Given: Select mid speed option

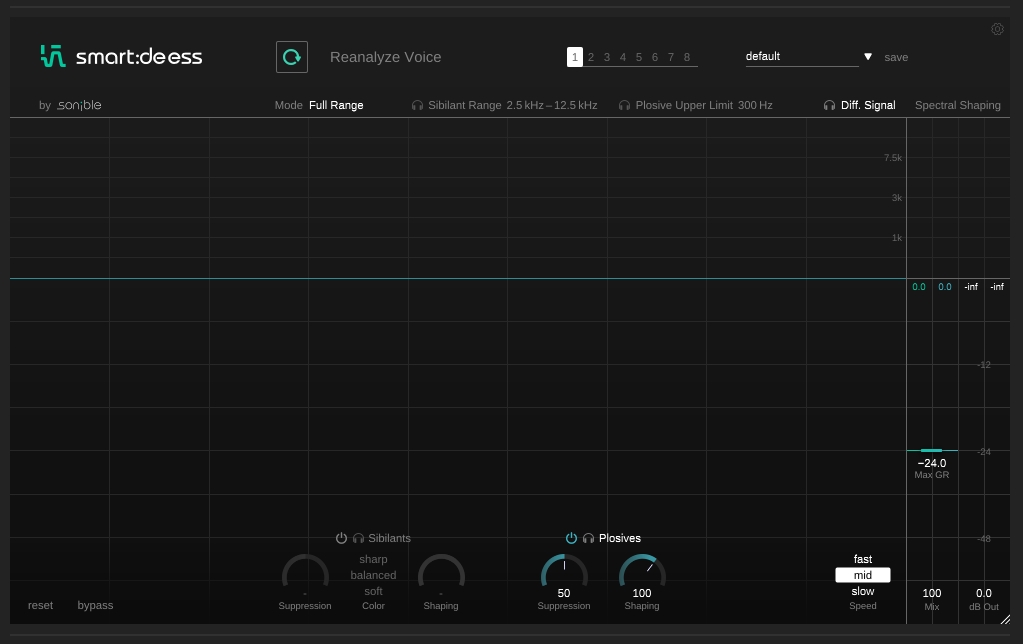Looking at the screenshot, I should coord(863,575).
